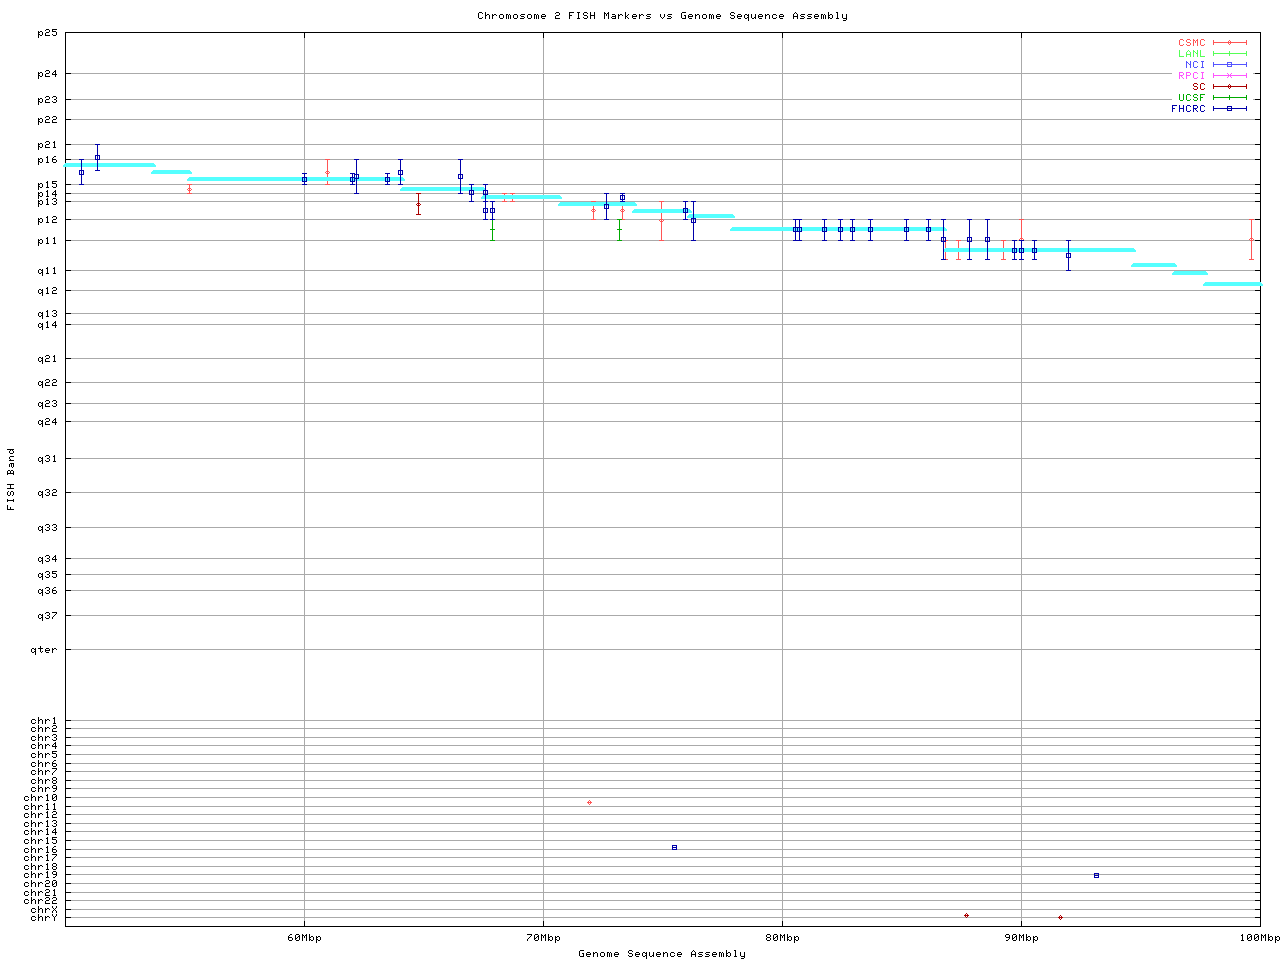Image resolution: width=1280 pixels, height=960 pixels.
Task: Select the NCI legend marker sample
Action: [x=1229, y=65]
